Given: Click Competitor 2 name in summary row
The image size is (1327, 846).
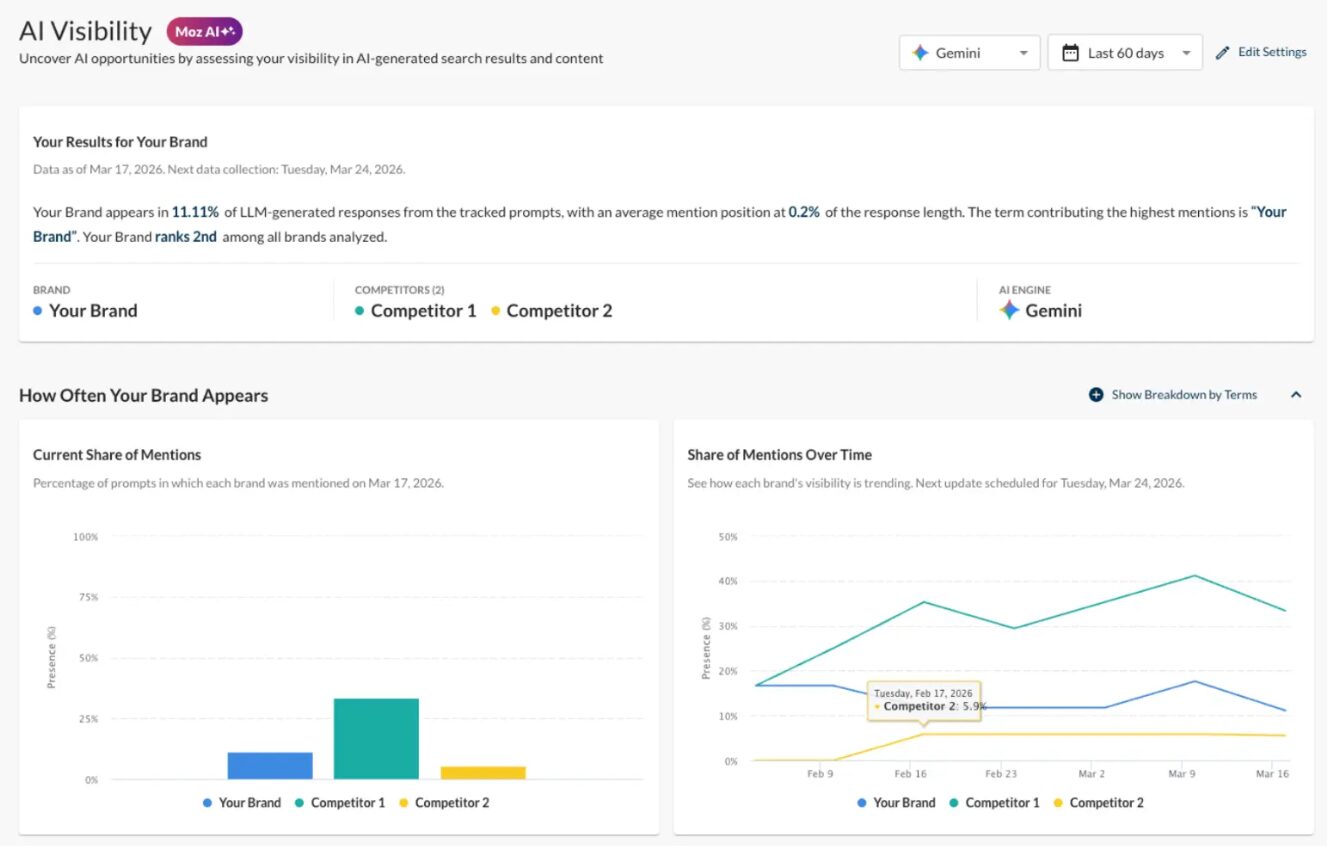Looking at the screenshot, I should point(559,311).
